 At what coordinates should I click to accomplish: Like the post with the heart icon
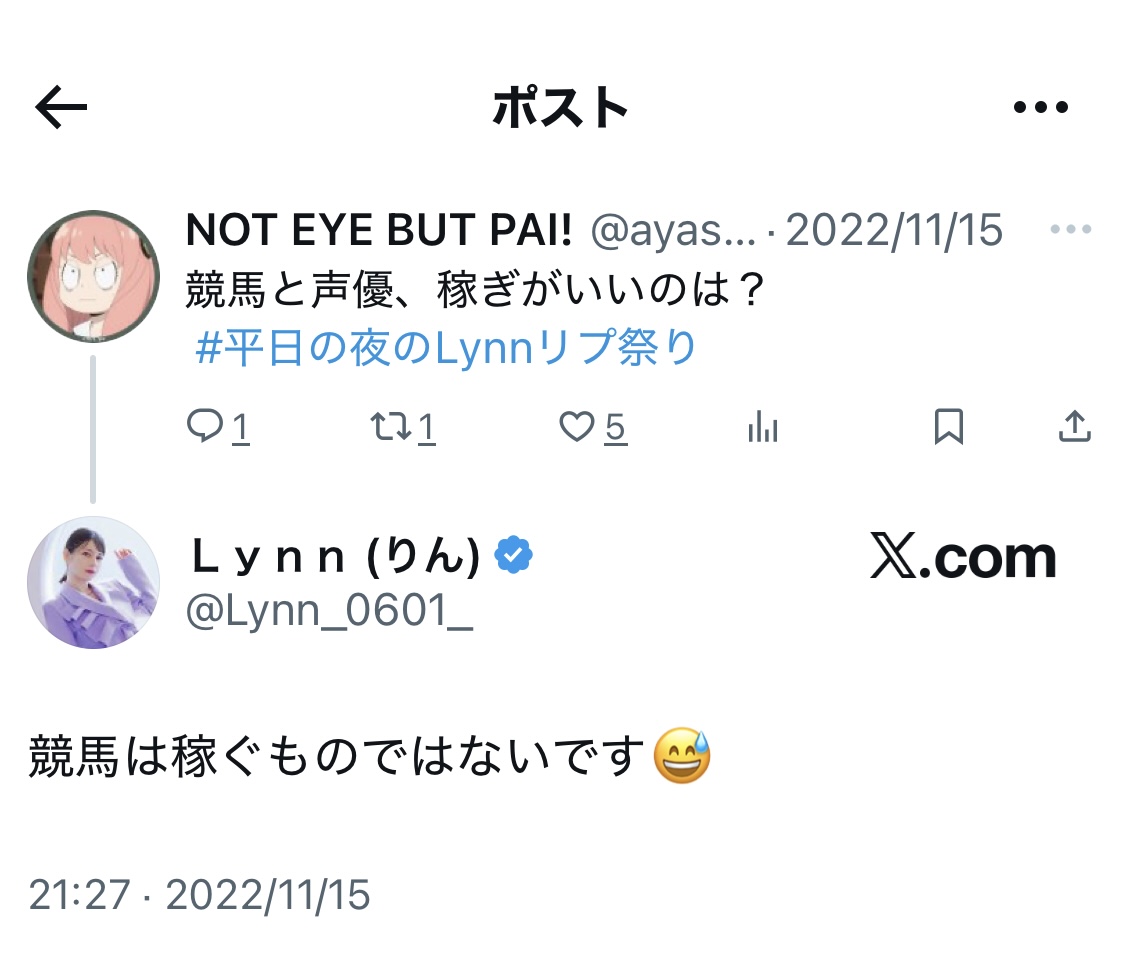tap(577, 428)
